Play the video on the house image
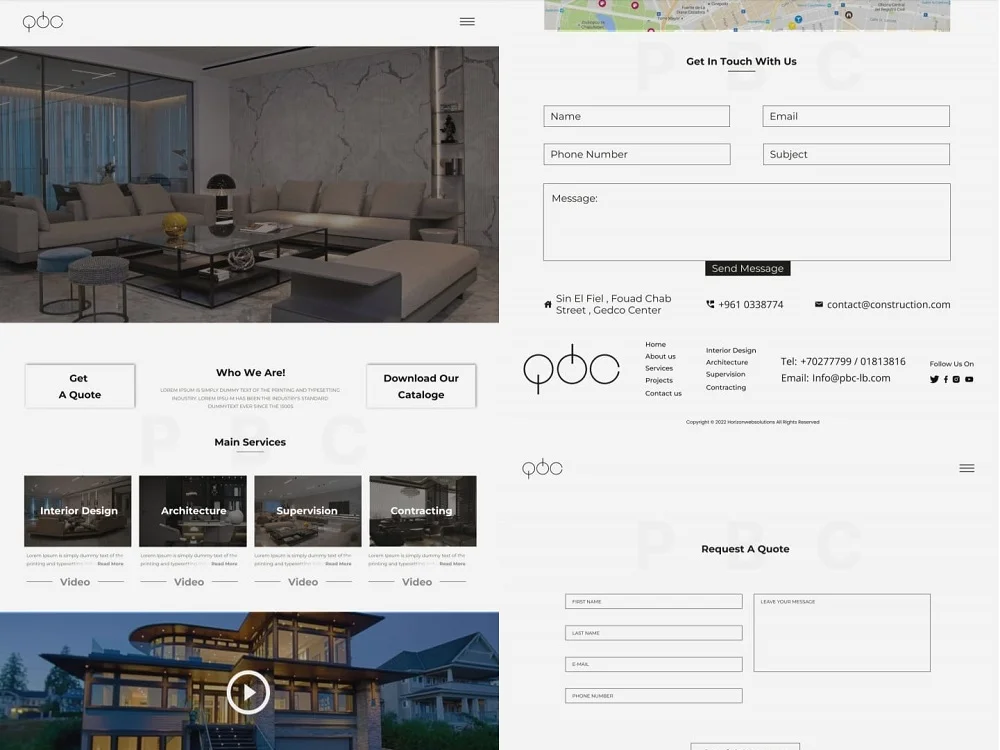The image size is (1000, 750). click(x=248, y=691)
